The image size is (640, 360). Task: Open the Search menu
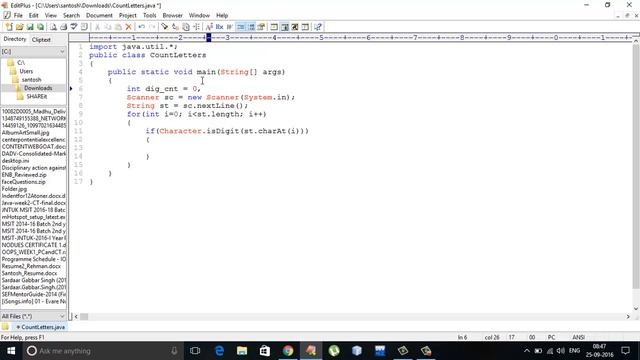[71, 15]
